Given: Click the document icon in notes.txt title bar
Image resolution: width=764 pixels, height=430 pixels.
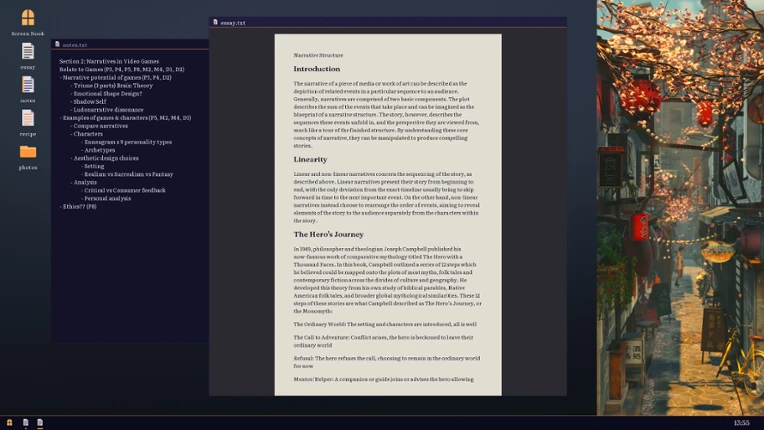Looking at the screenshot, I should [x=57, y=44].
